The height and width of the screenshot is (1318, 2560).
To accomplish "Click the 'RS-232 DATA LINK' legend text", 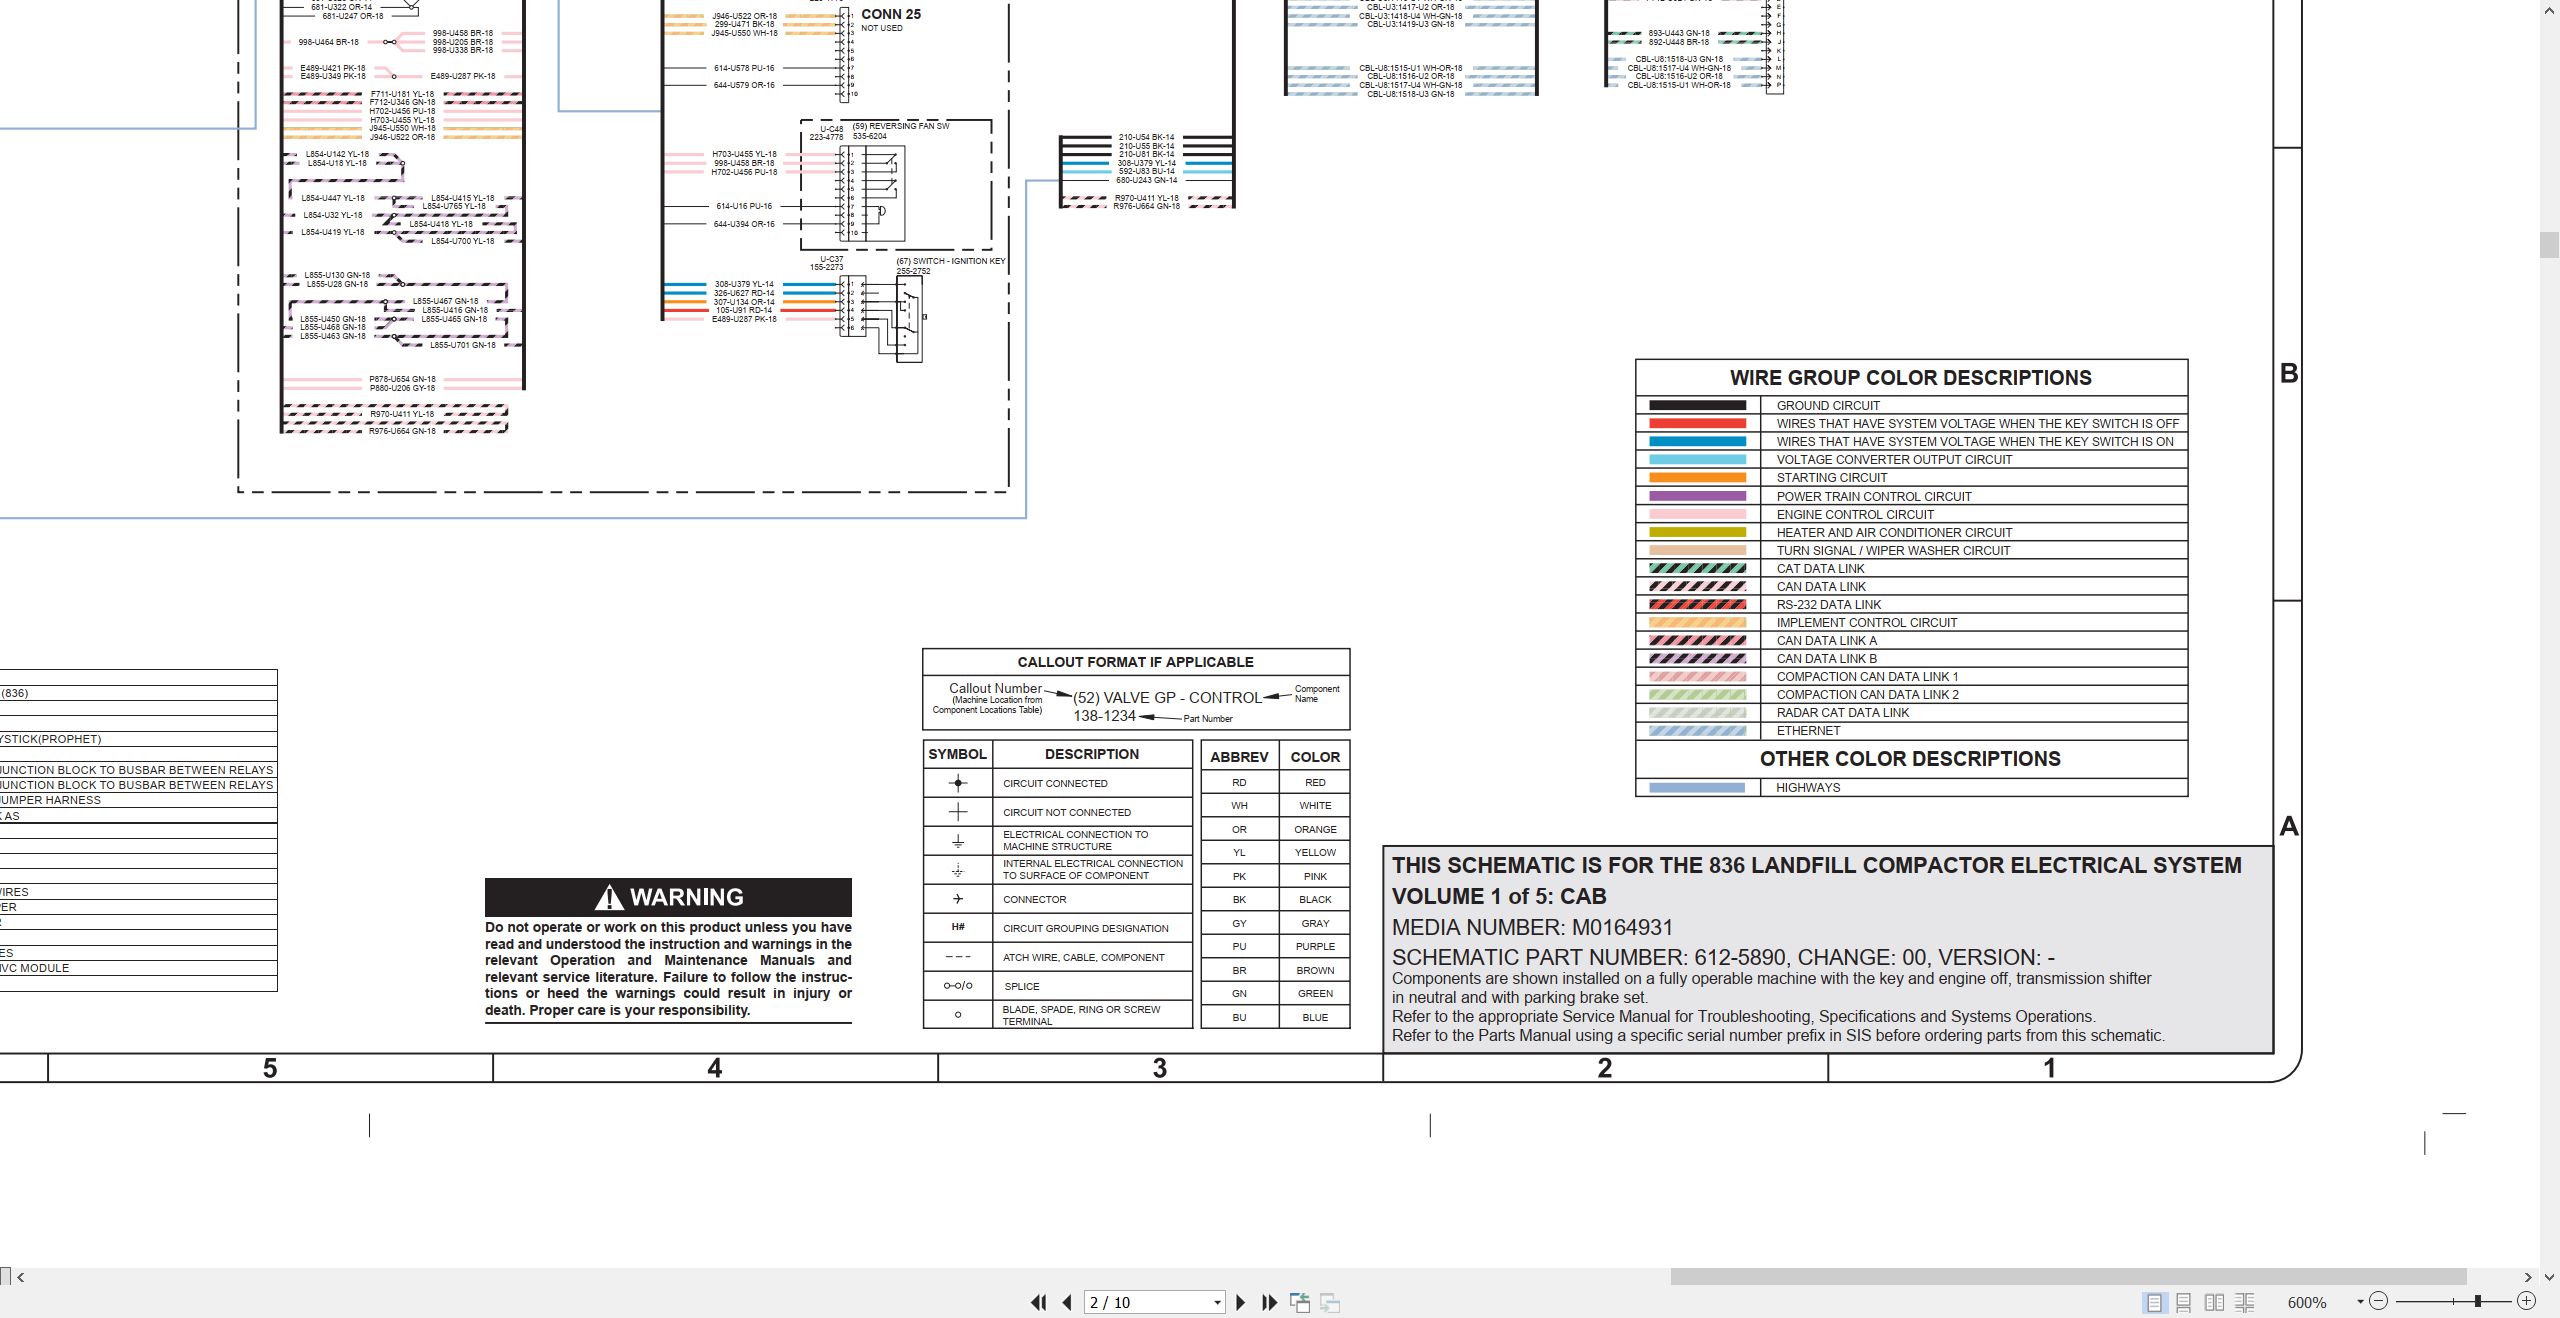I will pos(1829,605).
